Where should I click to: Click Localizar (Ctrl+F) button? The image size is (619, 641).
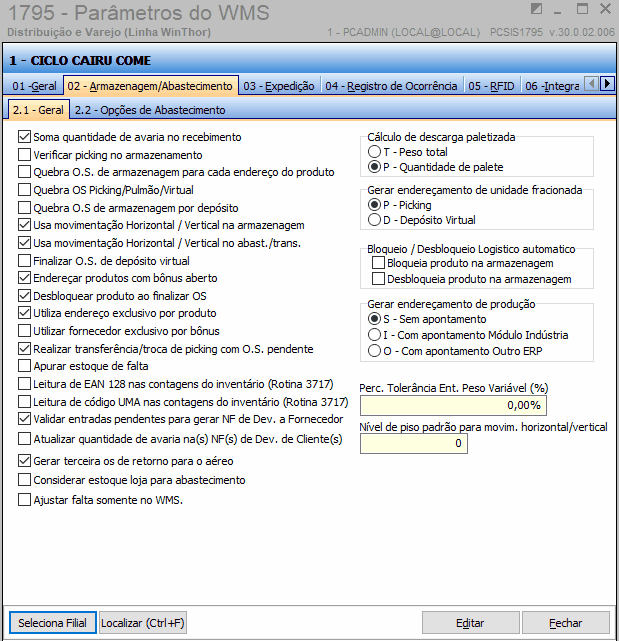143,623
